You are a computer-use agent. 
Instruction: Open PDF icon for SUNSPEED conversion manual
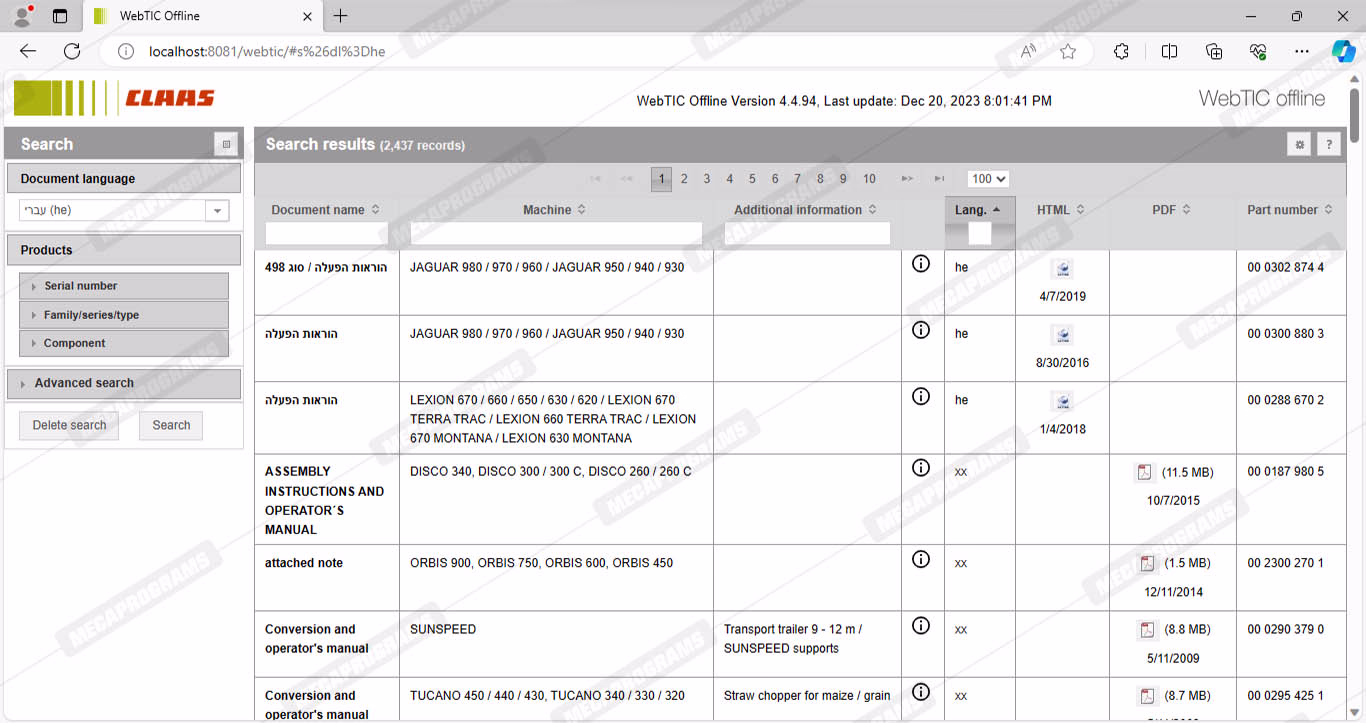pyautogui.click(x=1146, y=630)
